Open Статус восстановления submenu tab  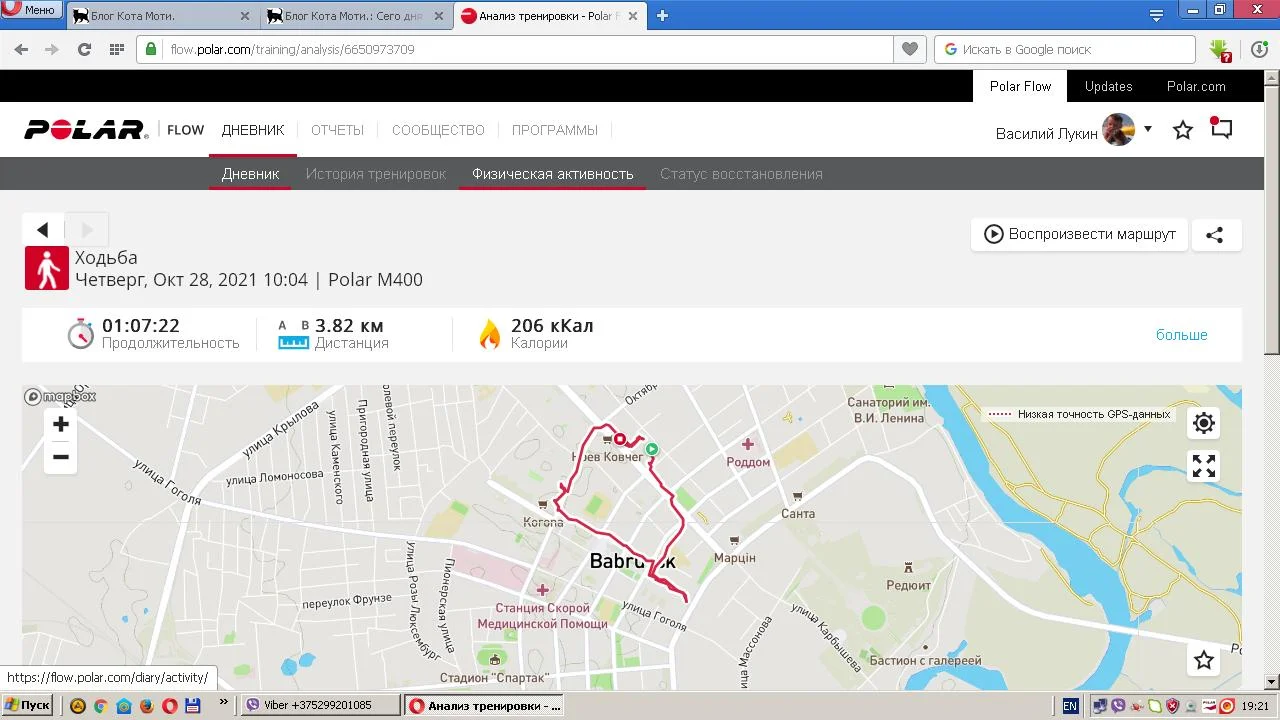pos(741,174)
